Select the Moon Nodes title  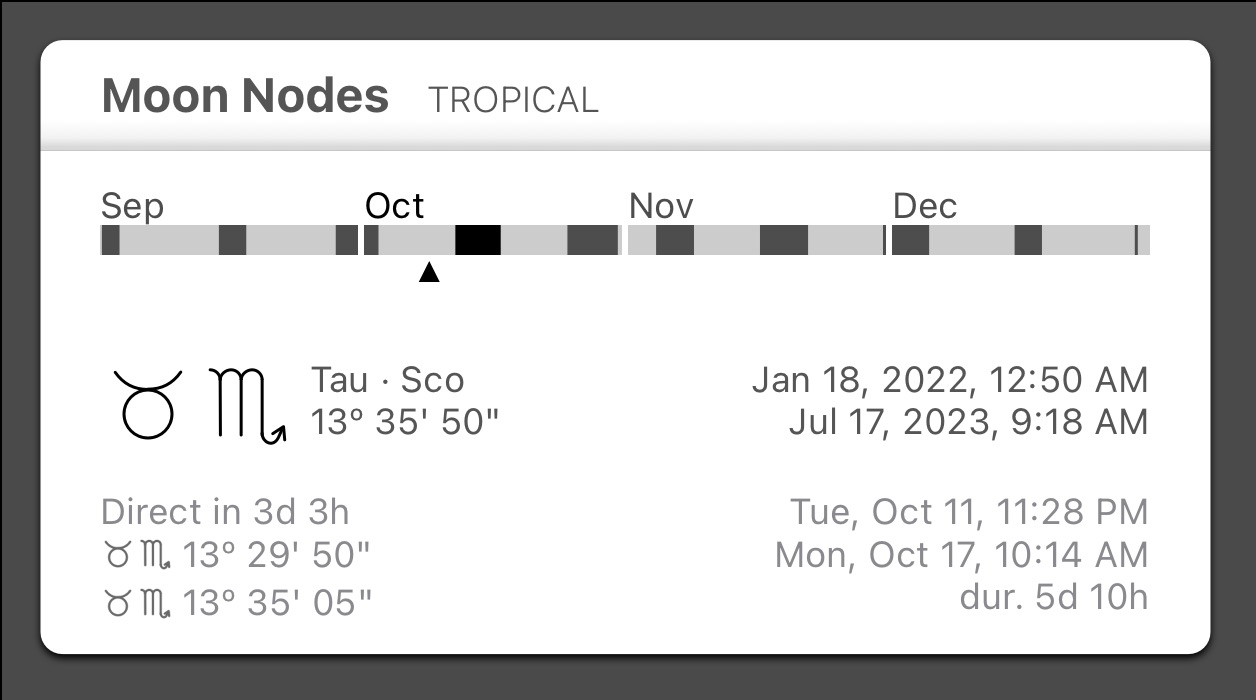coord(245,95)
